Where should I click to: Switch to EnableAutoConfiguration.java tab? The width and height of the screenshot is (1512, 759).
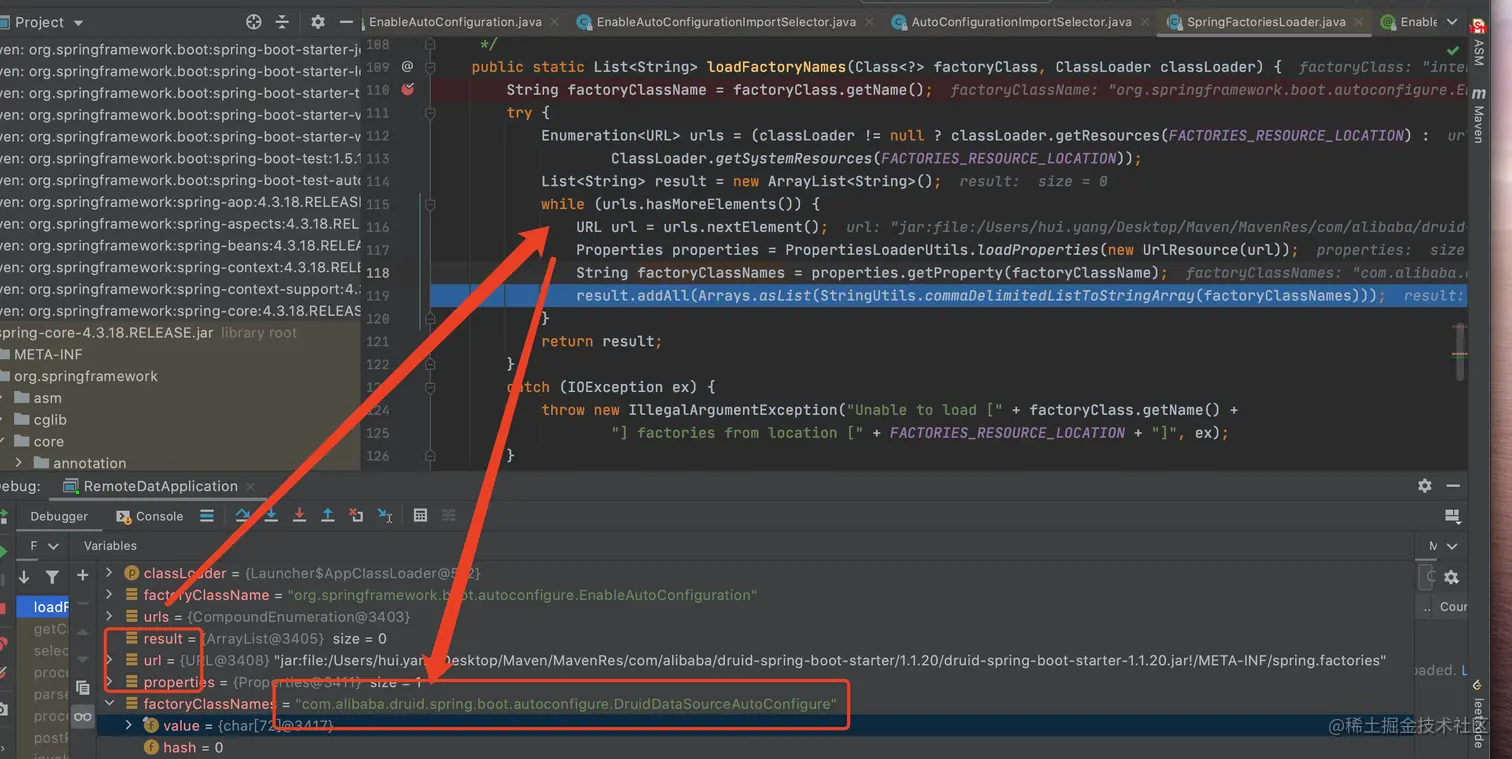pyautogui.click(x=456, y=22)
